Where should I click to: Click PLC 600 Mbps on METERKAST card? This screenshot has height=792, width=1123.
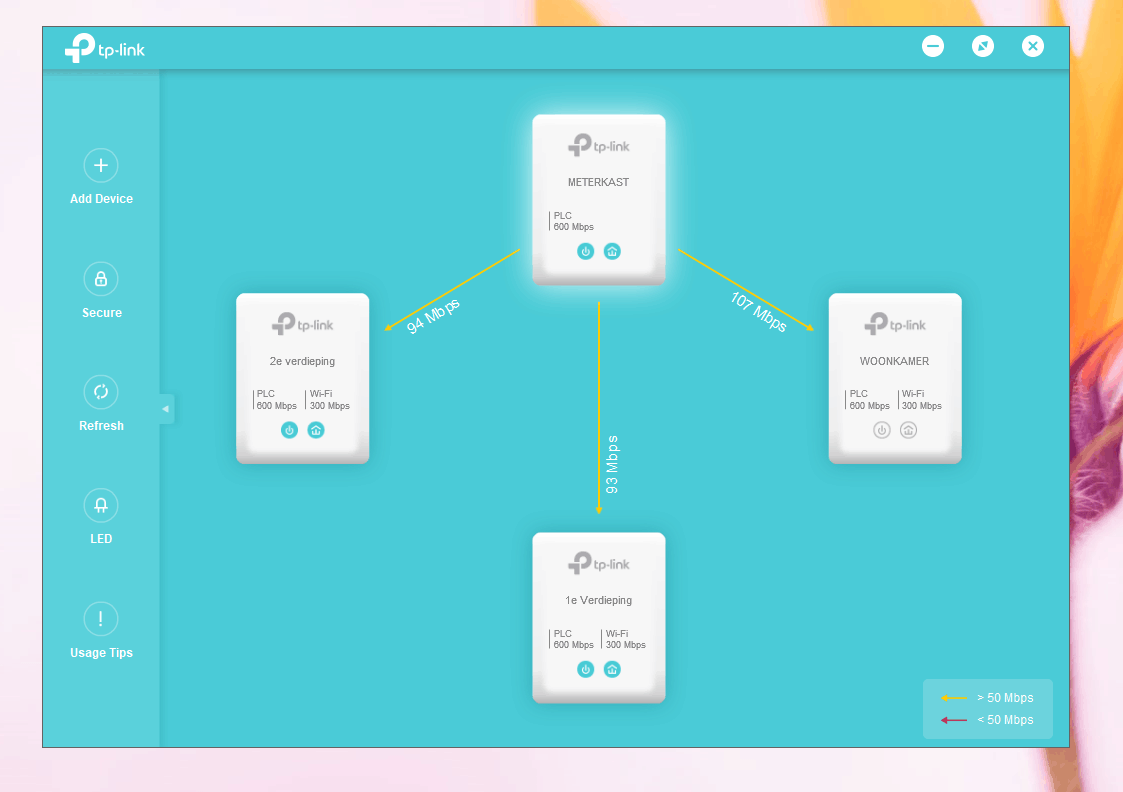pyautogui.click(x=572, y=221)
